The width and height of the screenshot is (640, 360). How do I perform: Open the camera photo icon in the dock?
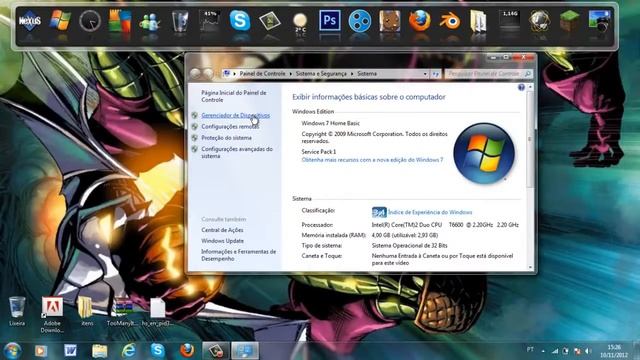pos(599,21)
